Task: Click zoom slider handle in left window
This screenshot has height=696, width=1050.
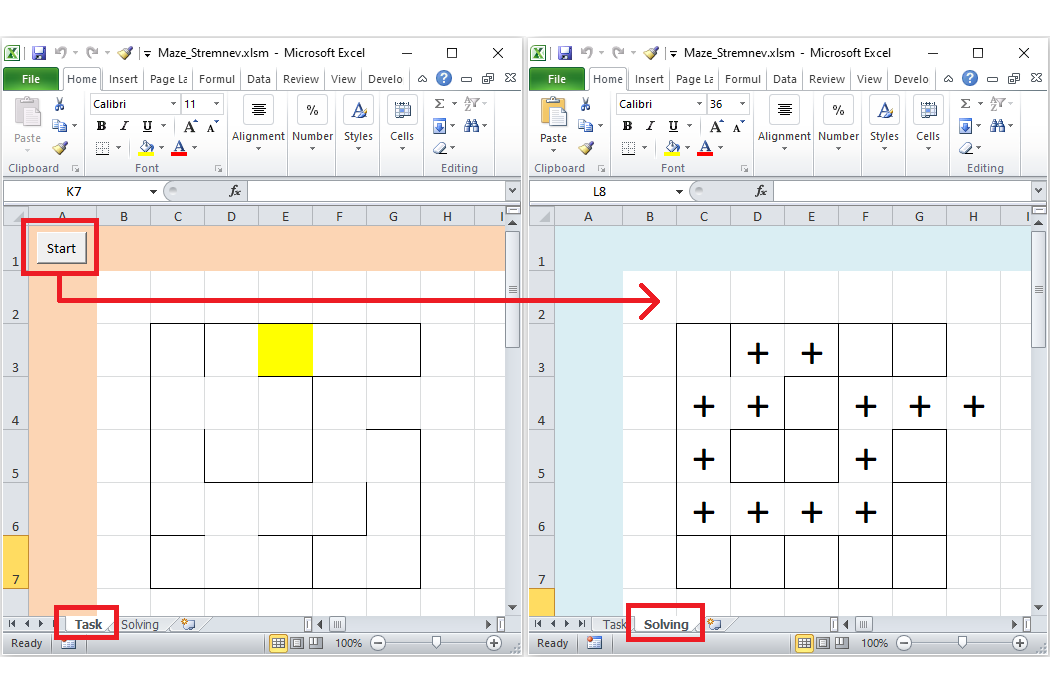Action: [437, 643]
